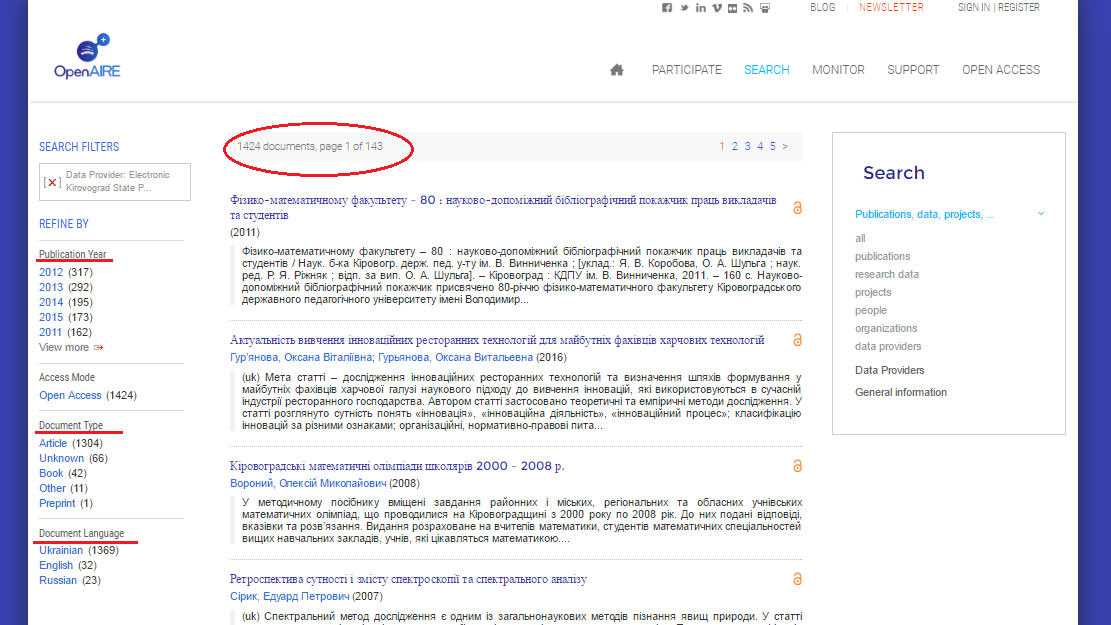
Task: Switch to the MONITOR section
Action: pos(838,69)
